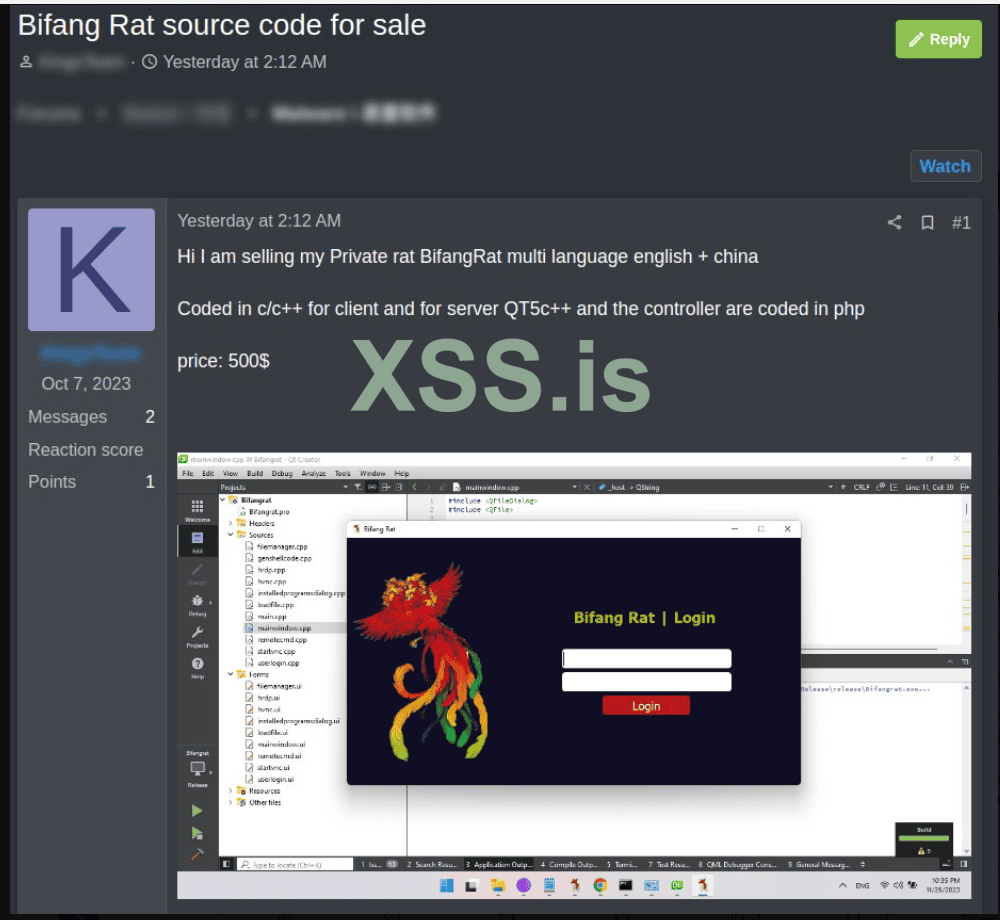Open the File menu in Qt Creator
The height and width of the screenshot is (920, 1000).
(188, 474)
